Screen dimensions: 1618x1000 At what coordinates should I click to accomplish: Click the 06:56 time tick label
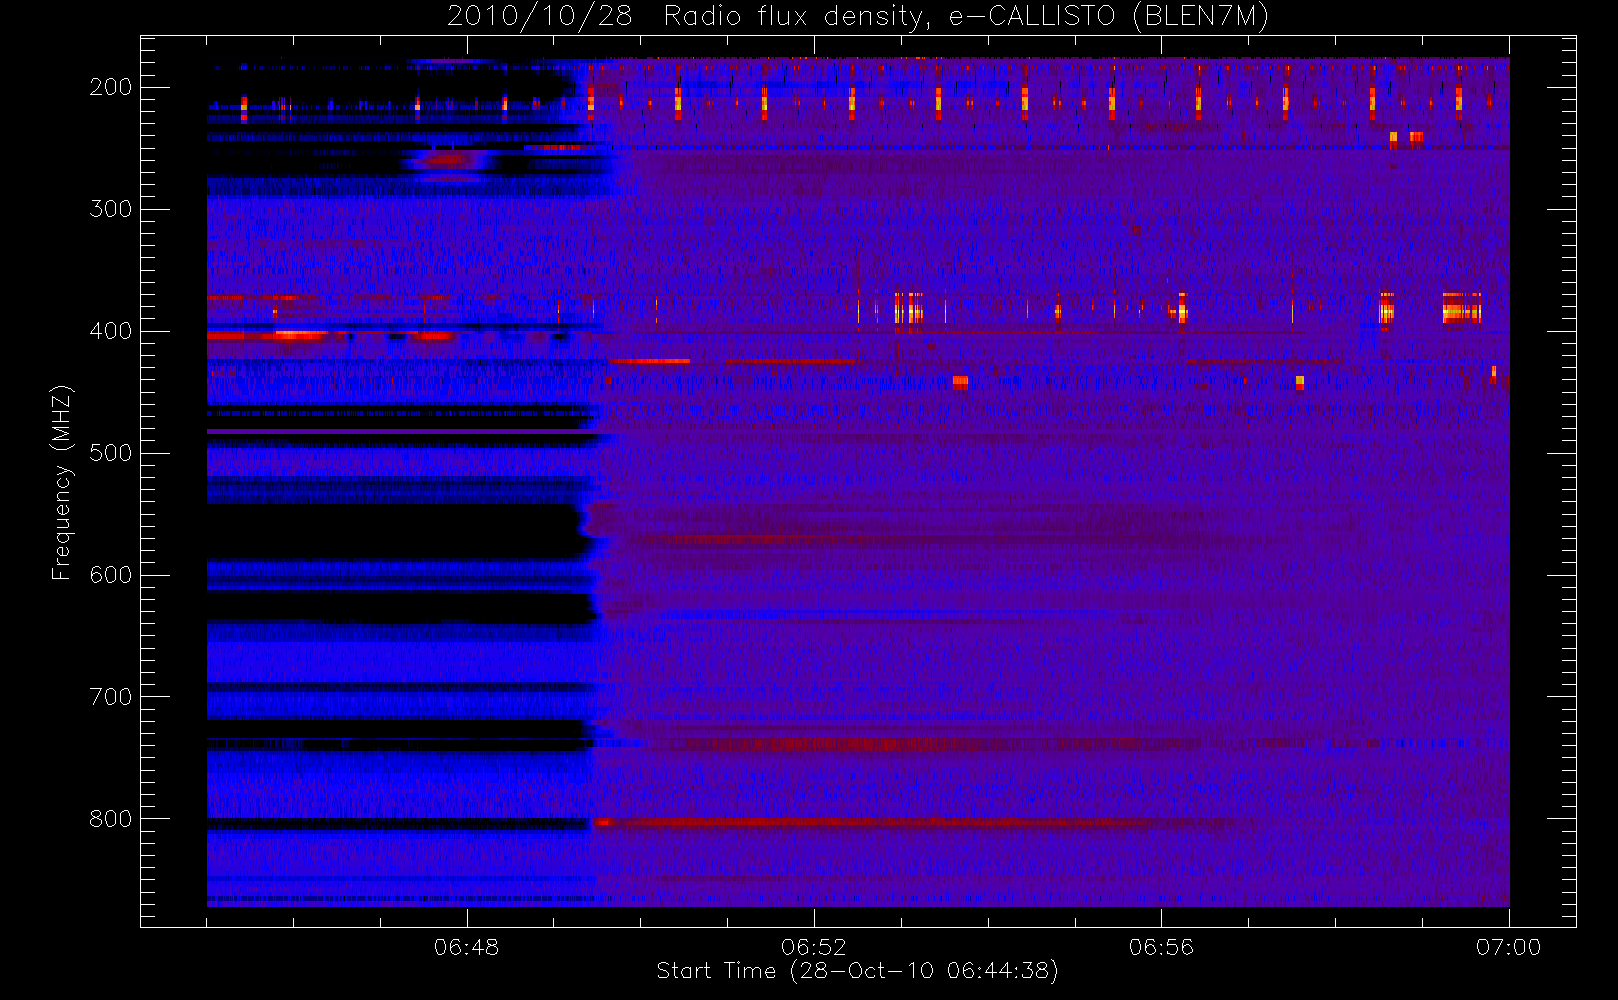pyautogui.click(x=1161, y=946)
